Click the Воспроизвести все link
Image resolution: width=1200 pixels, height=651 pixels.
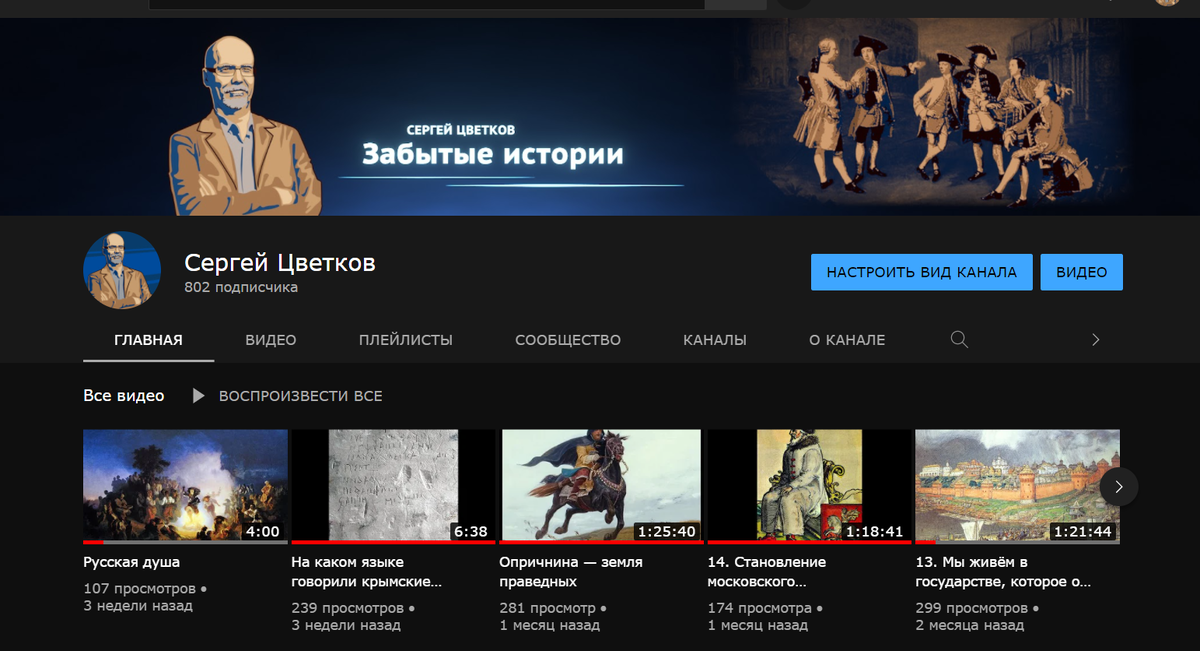[x=300, y=396]
